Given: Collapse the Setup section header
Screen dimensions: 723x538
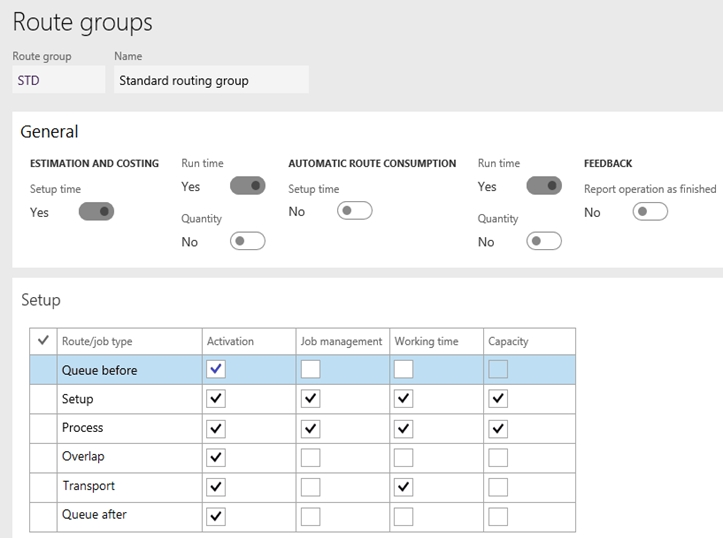Looking at the screenshot, I should pyautogui.click(x=41, y=300).
